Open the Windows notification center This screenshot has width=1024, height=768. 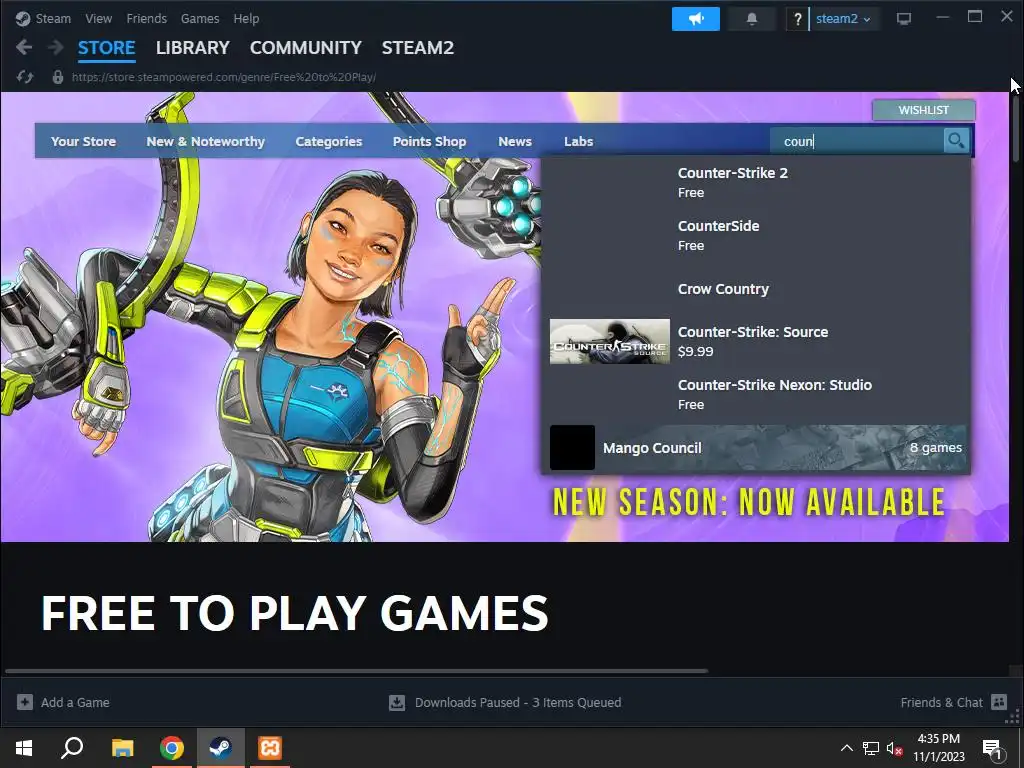(992, 748)
